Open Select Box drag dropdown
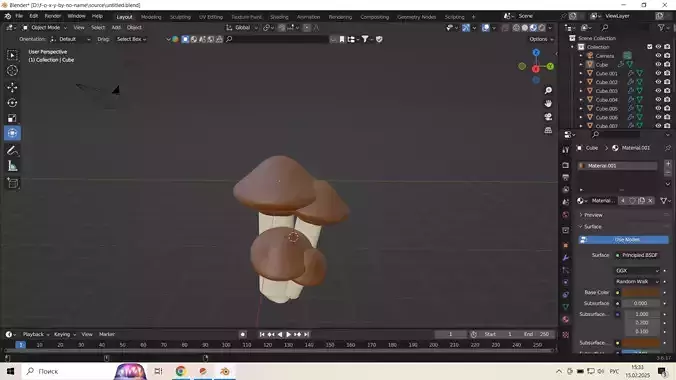Image resolution: width=676 pixels, height=380 pixels. click(x=131, y=39)
